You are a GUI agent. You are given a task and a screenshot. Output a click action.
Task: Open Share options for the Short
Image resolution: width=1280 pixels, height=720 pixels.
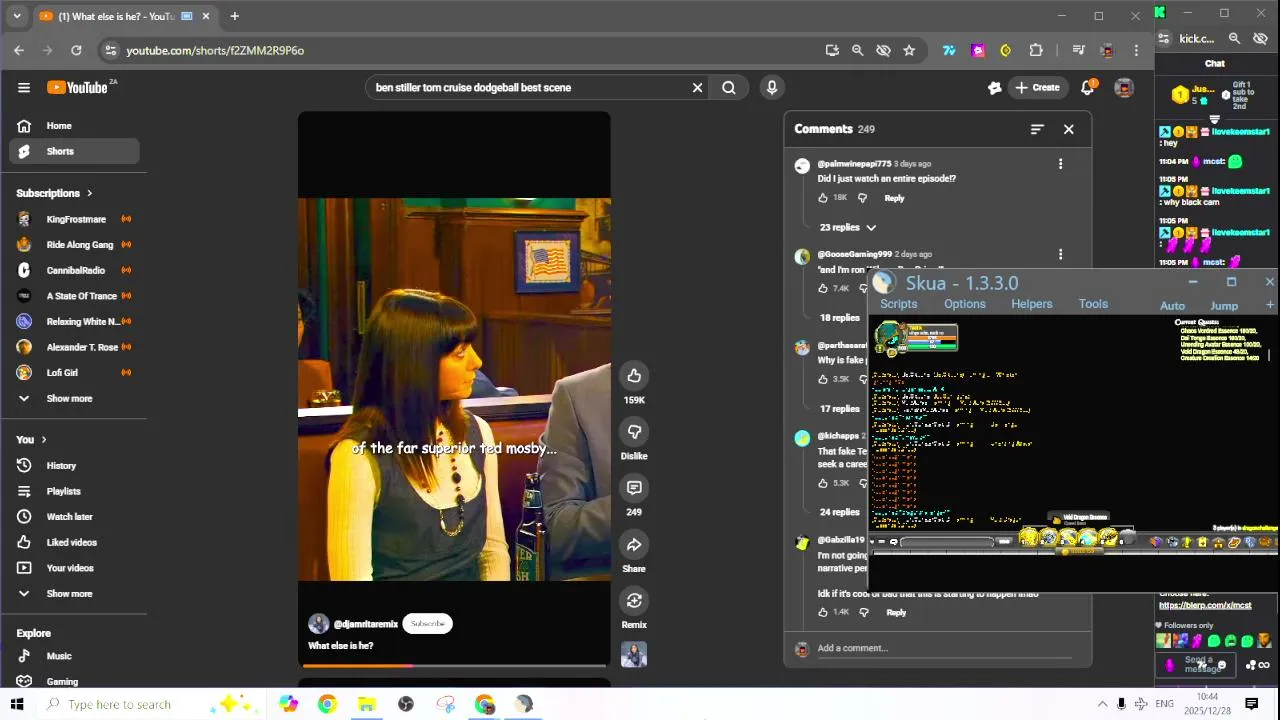(634, 545)
